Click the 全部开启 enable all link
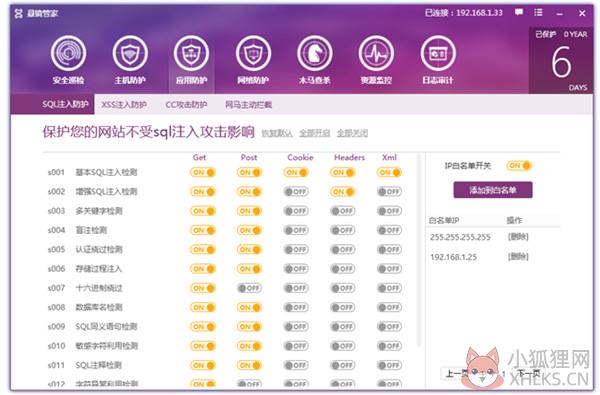The width and height of the screenshot is (600, 395). [x=315, y=133]
